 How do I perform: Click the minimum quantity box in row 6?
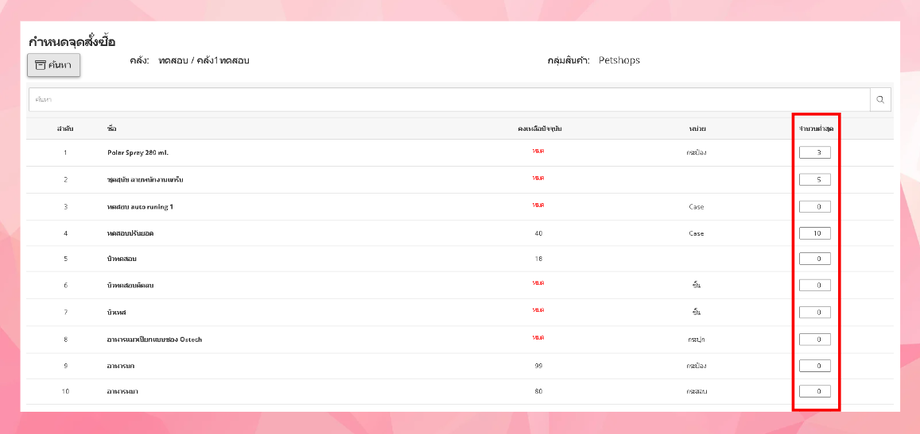815,285
